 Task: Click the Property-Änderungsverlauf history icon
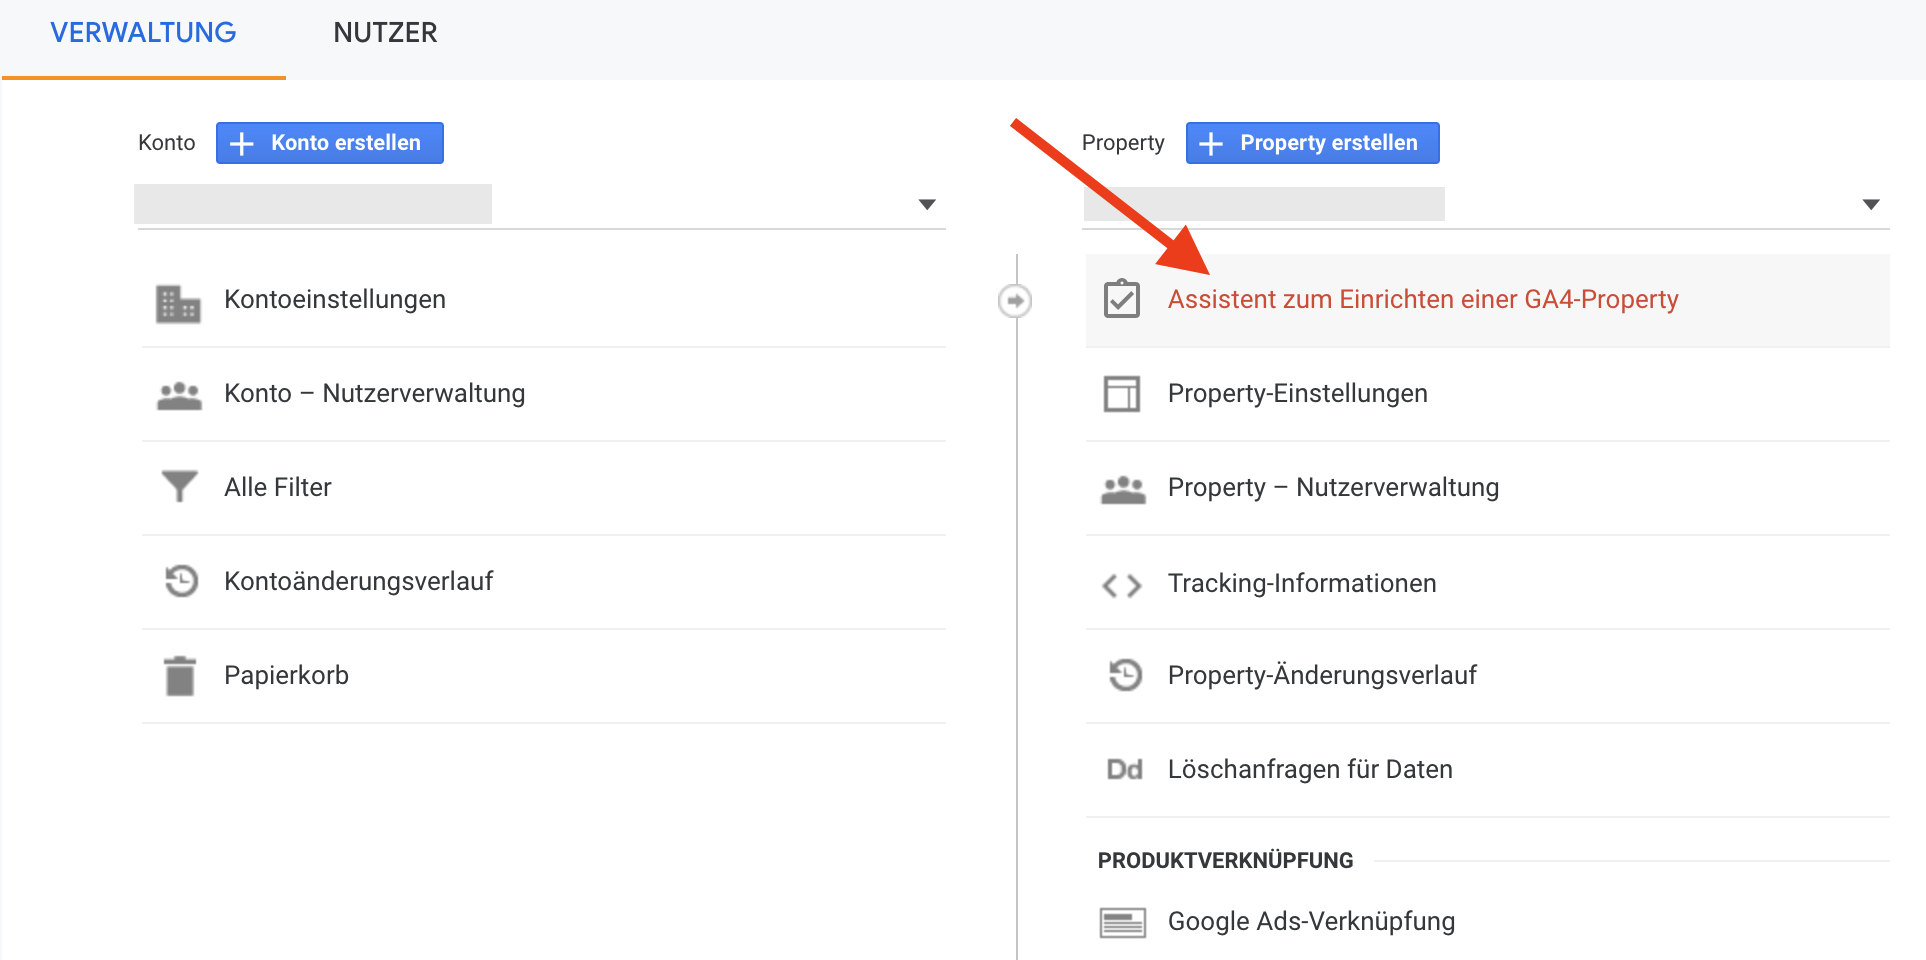[1125, 675]
